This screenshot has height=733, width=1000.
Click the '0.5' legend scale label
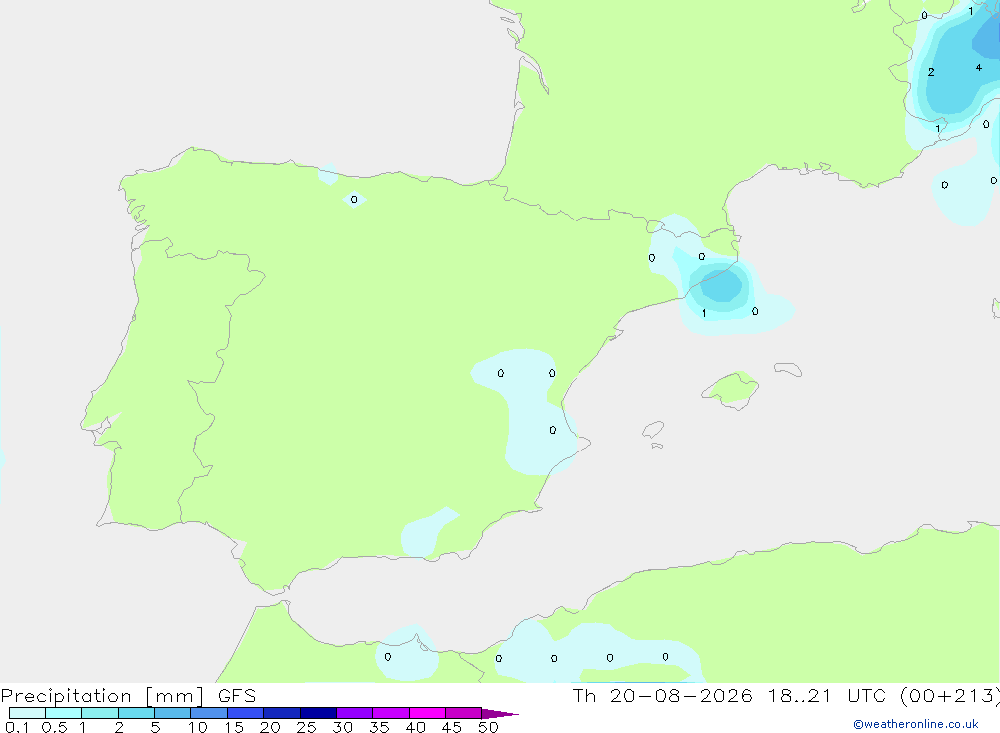[54, 727]
